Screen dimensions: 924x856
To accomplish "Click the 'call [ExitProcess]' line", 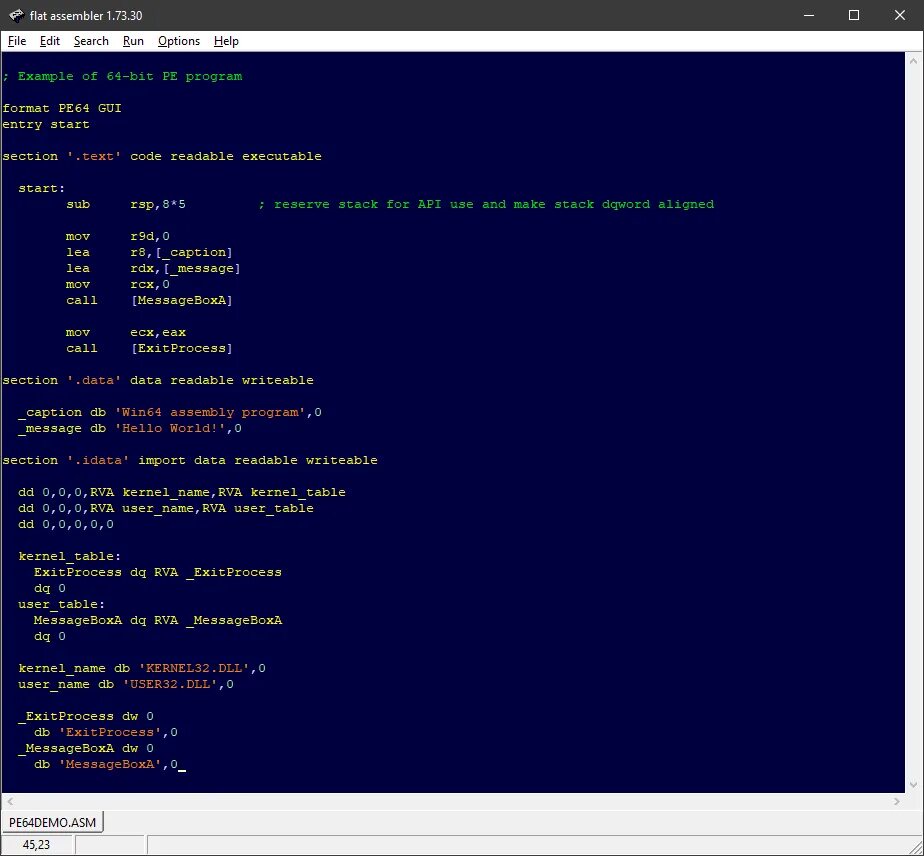I will 150,348.
